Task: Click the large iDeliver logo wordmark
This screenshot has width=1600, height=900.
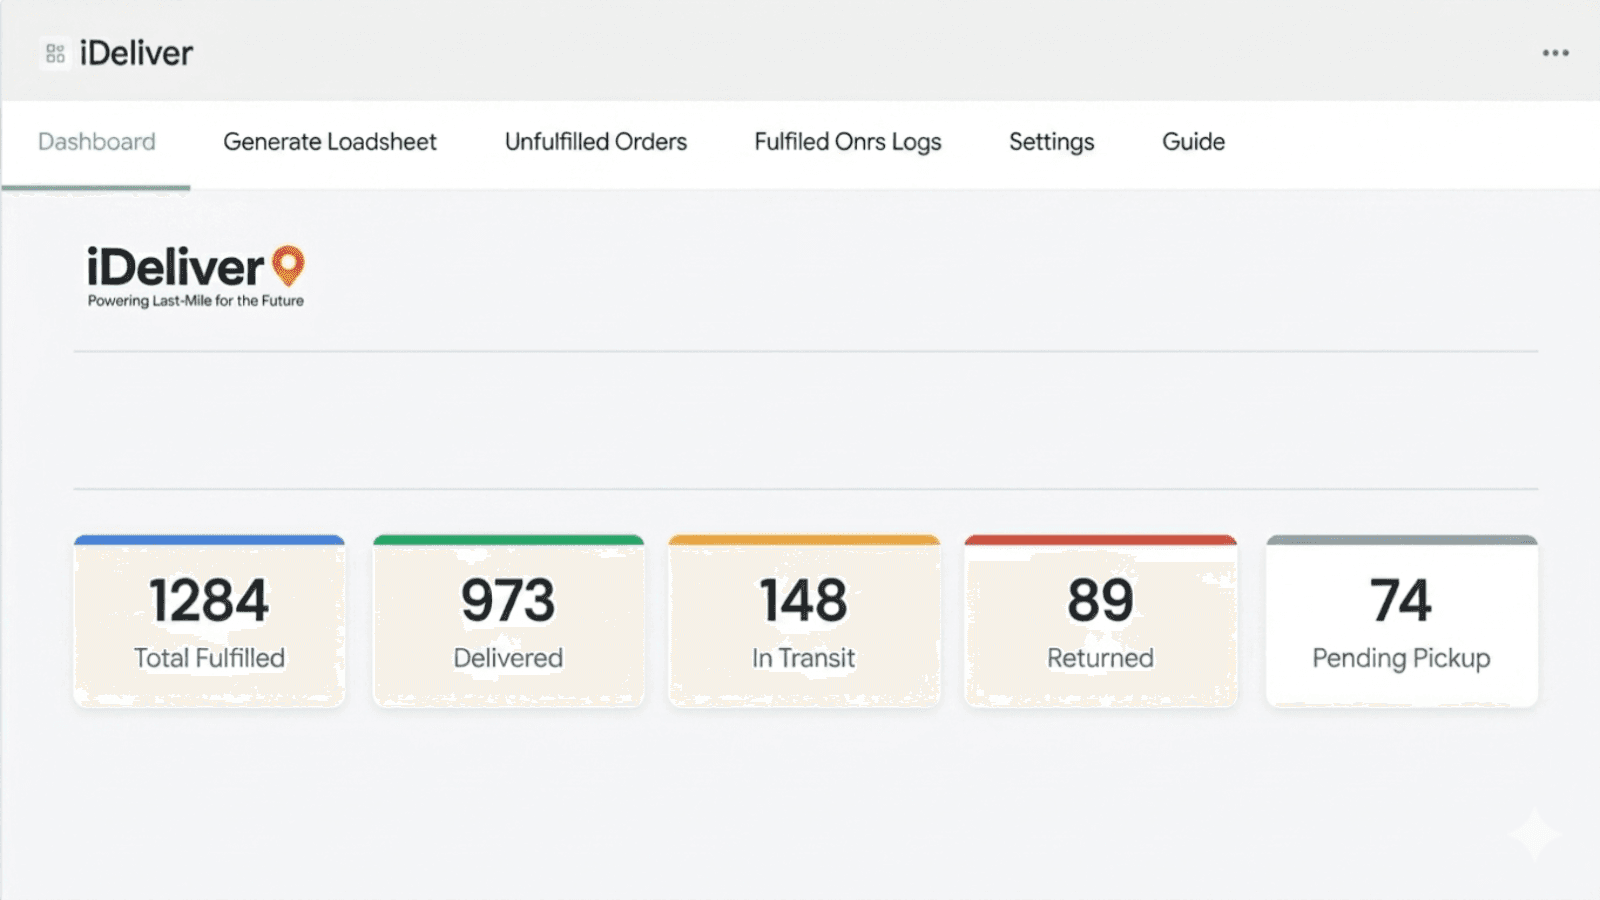Action: [175, 267]
